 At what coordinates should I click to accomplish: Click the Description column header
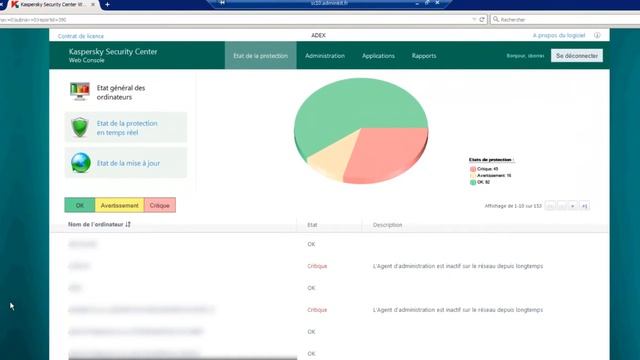click(x=387, y=225)
